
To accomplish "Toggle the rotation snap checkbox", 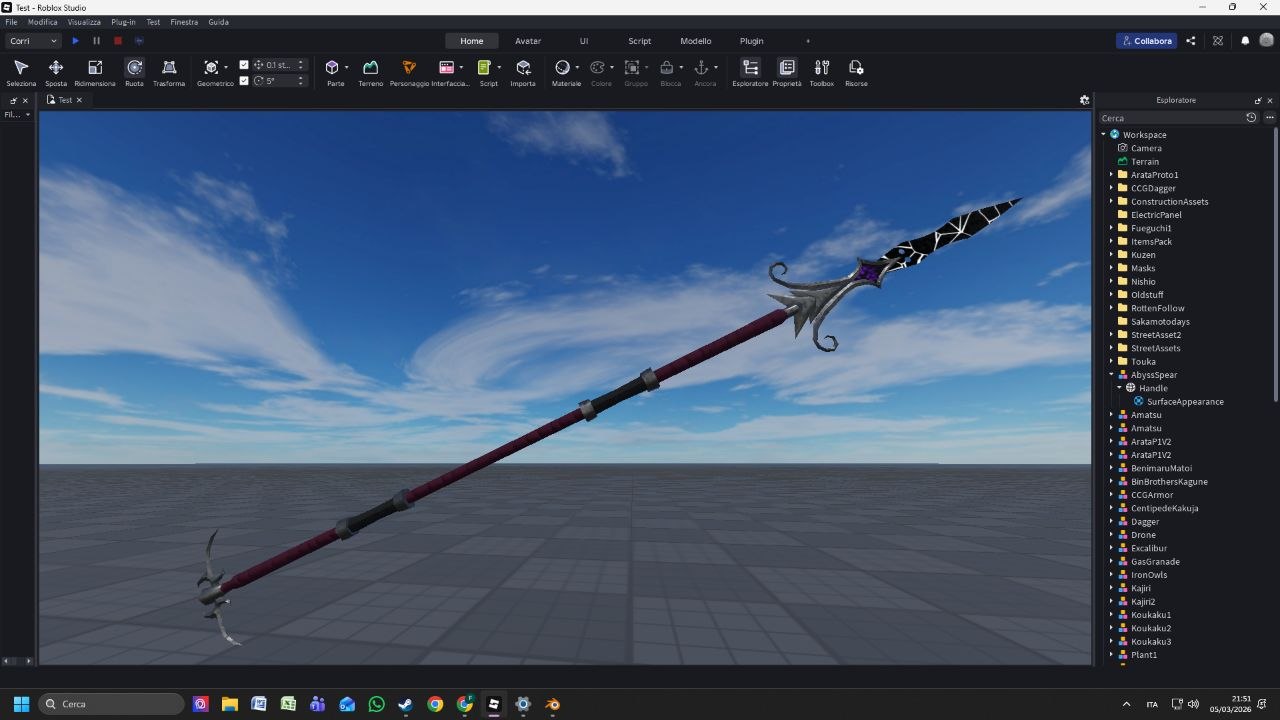I will (244, 81).
